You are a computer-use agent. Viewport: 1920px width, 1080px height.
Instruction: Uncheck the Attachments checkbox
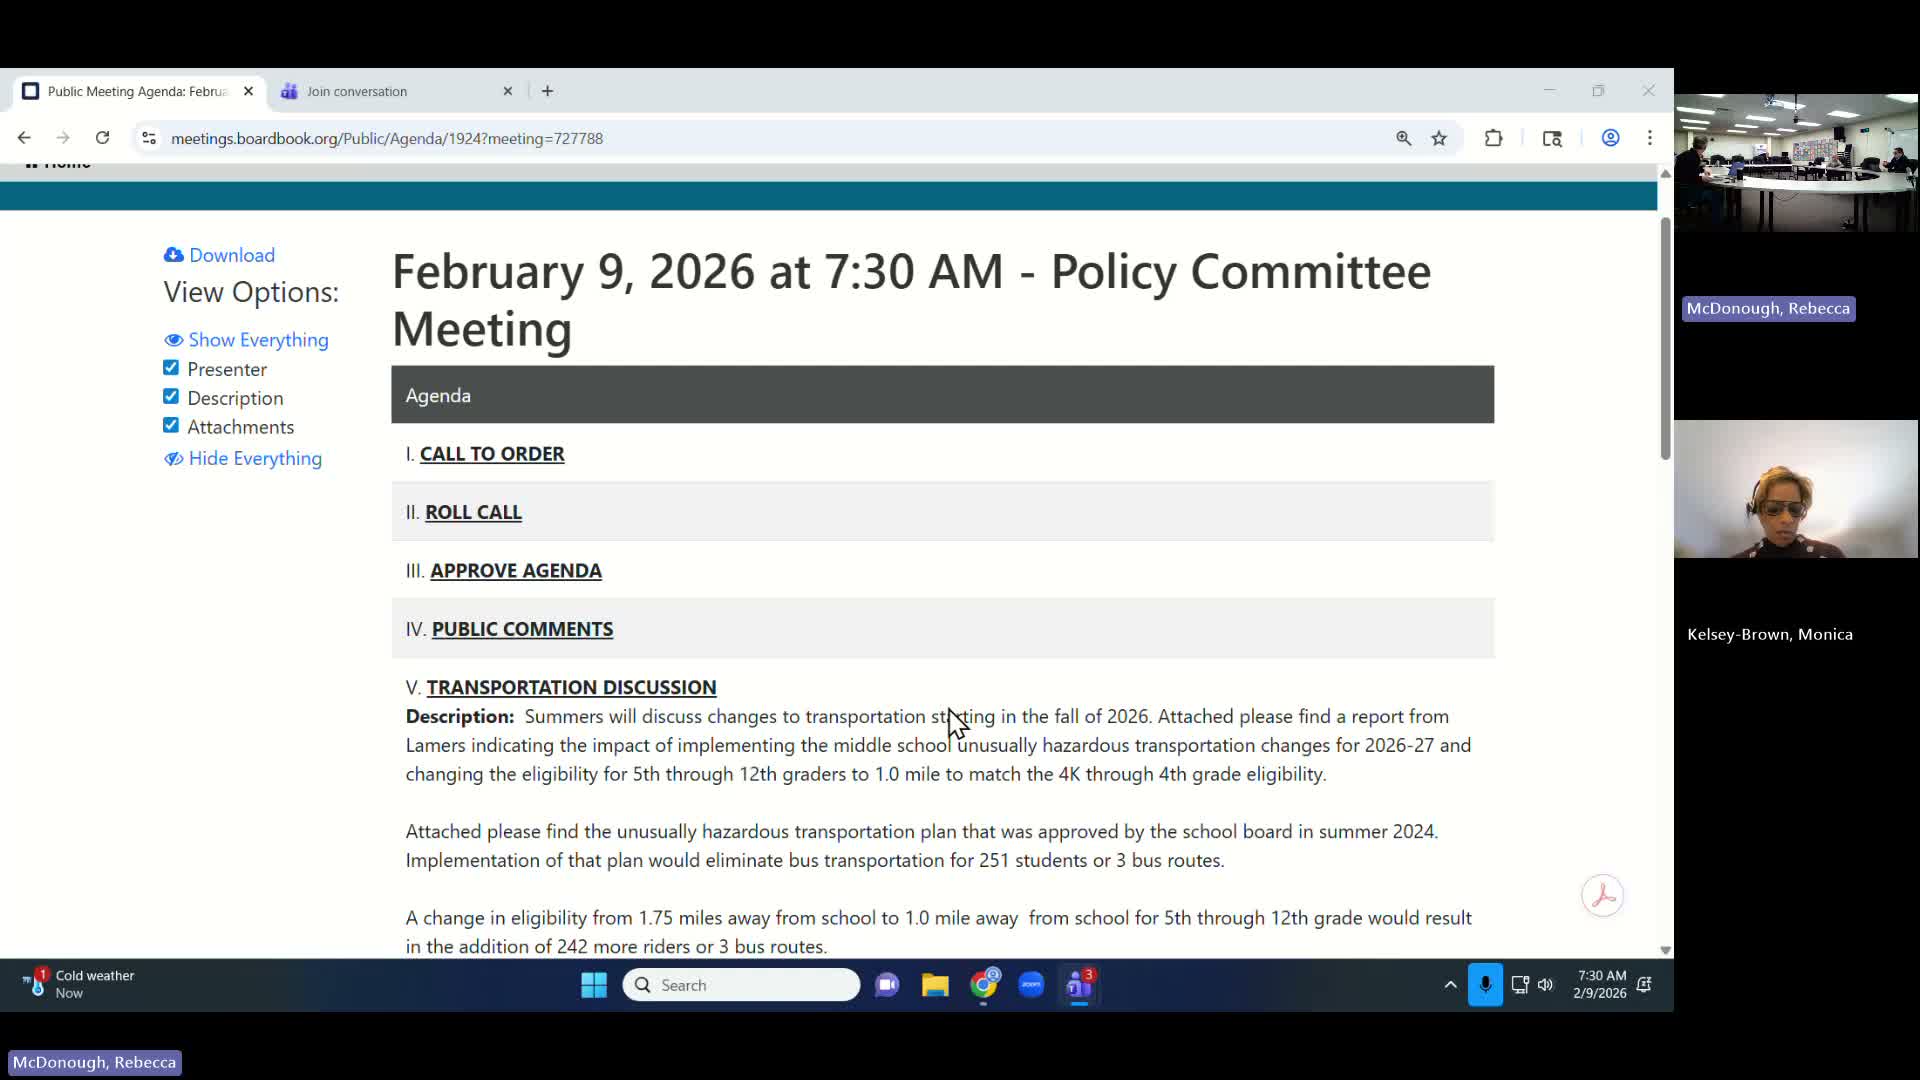tap(170, 424)
